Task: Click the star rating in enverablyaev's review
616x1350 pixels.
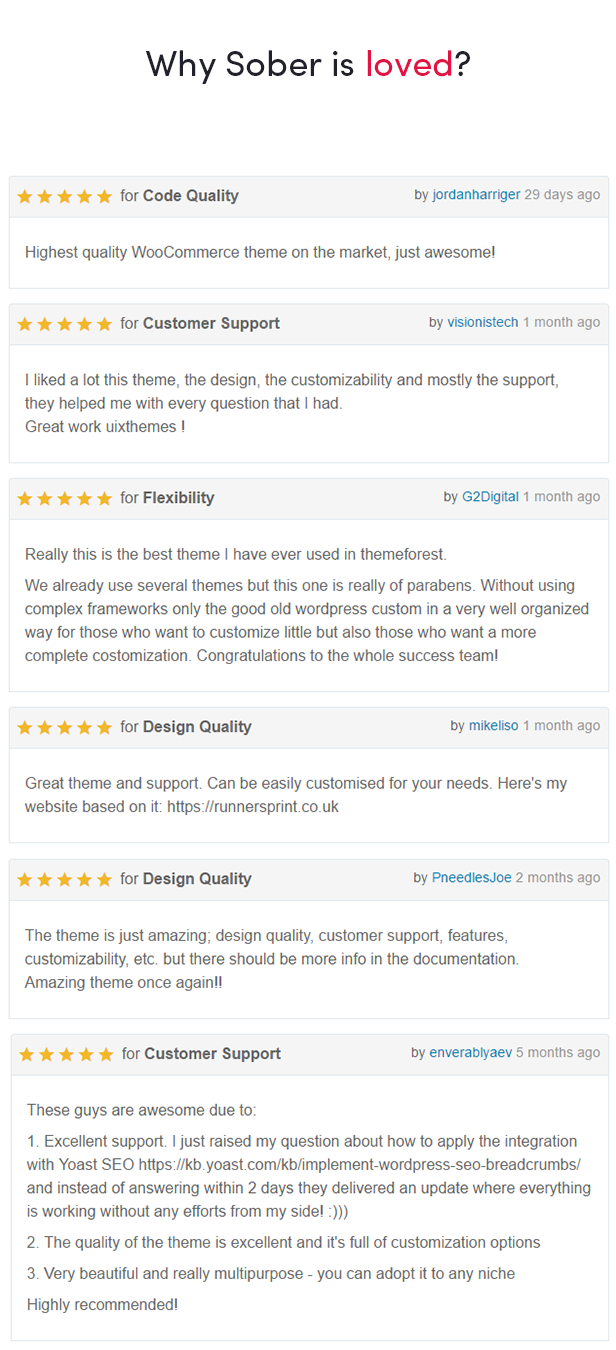Action: tap(66, 1054)
